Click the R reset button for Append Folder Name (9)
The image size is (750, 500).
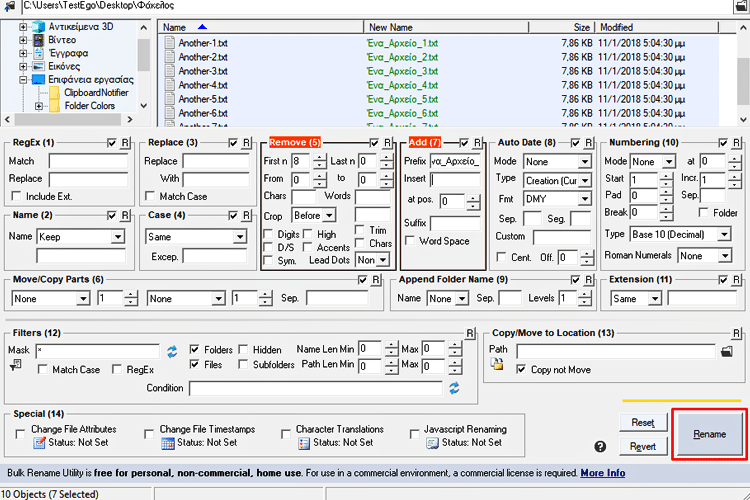click(589, 280)
